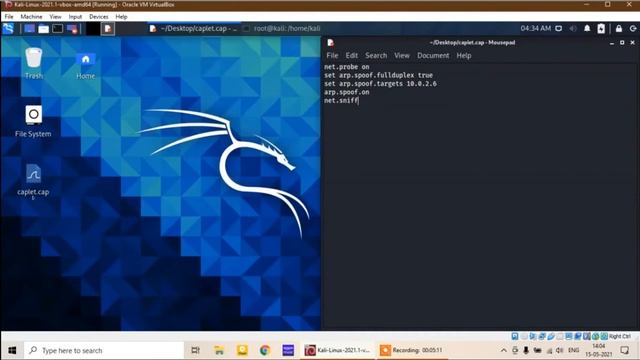Click the power manager battery icon
640x360 pixels.
[601, 29]
